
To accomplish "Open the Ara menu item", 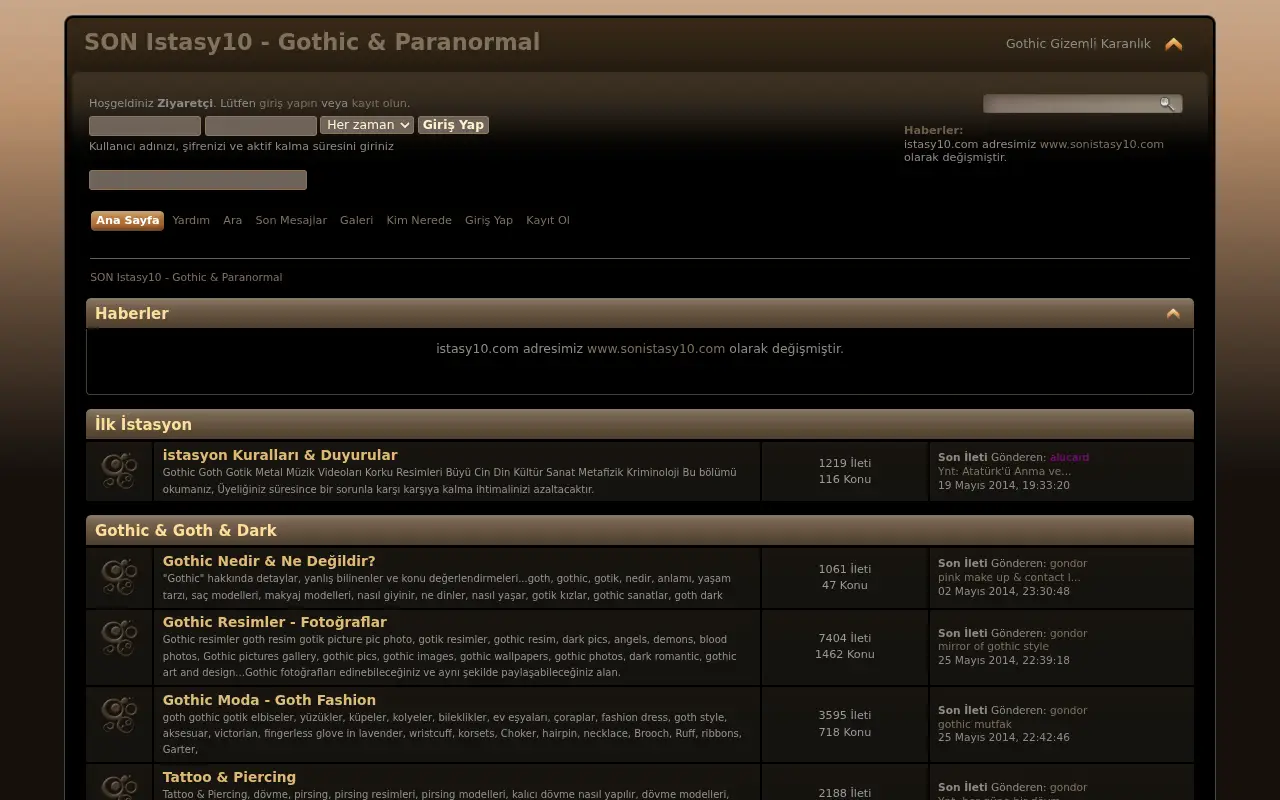I will 233,221.
